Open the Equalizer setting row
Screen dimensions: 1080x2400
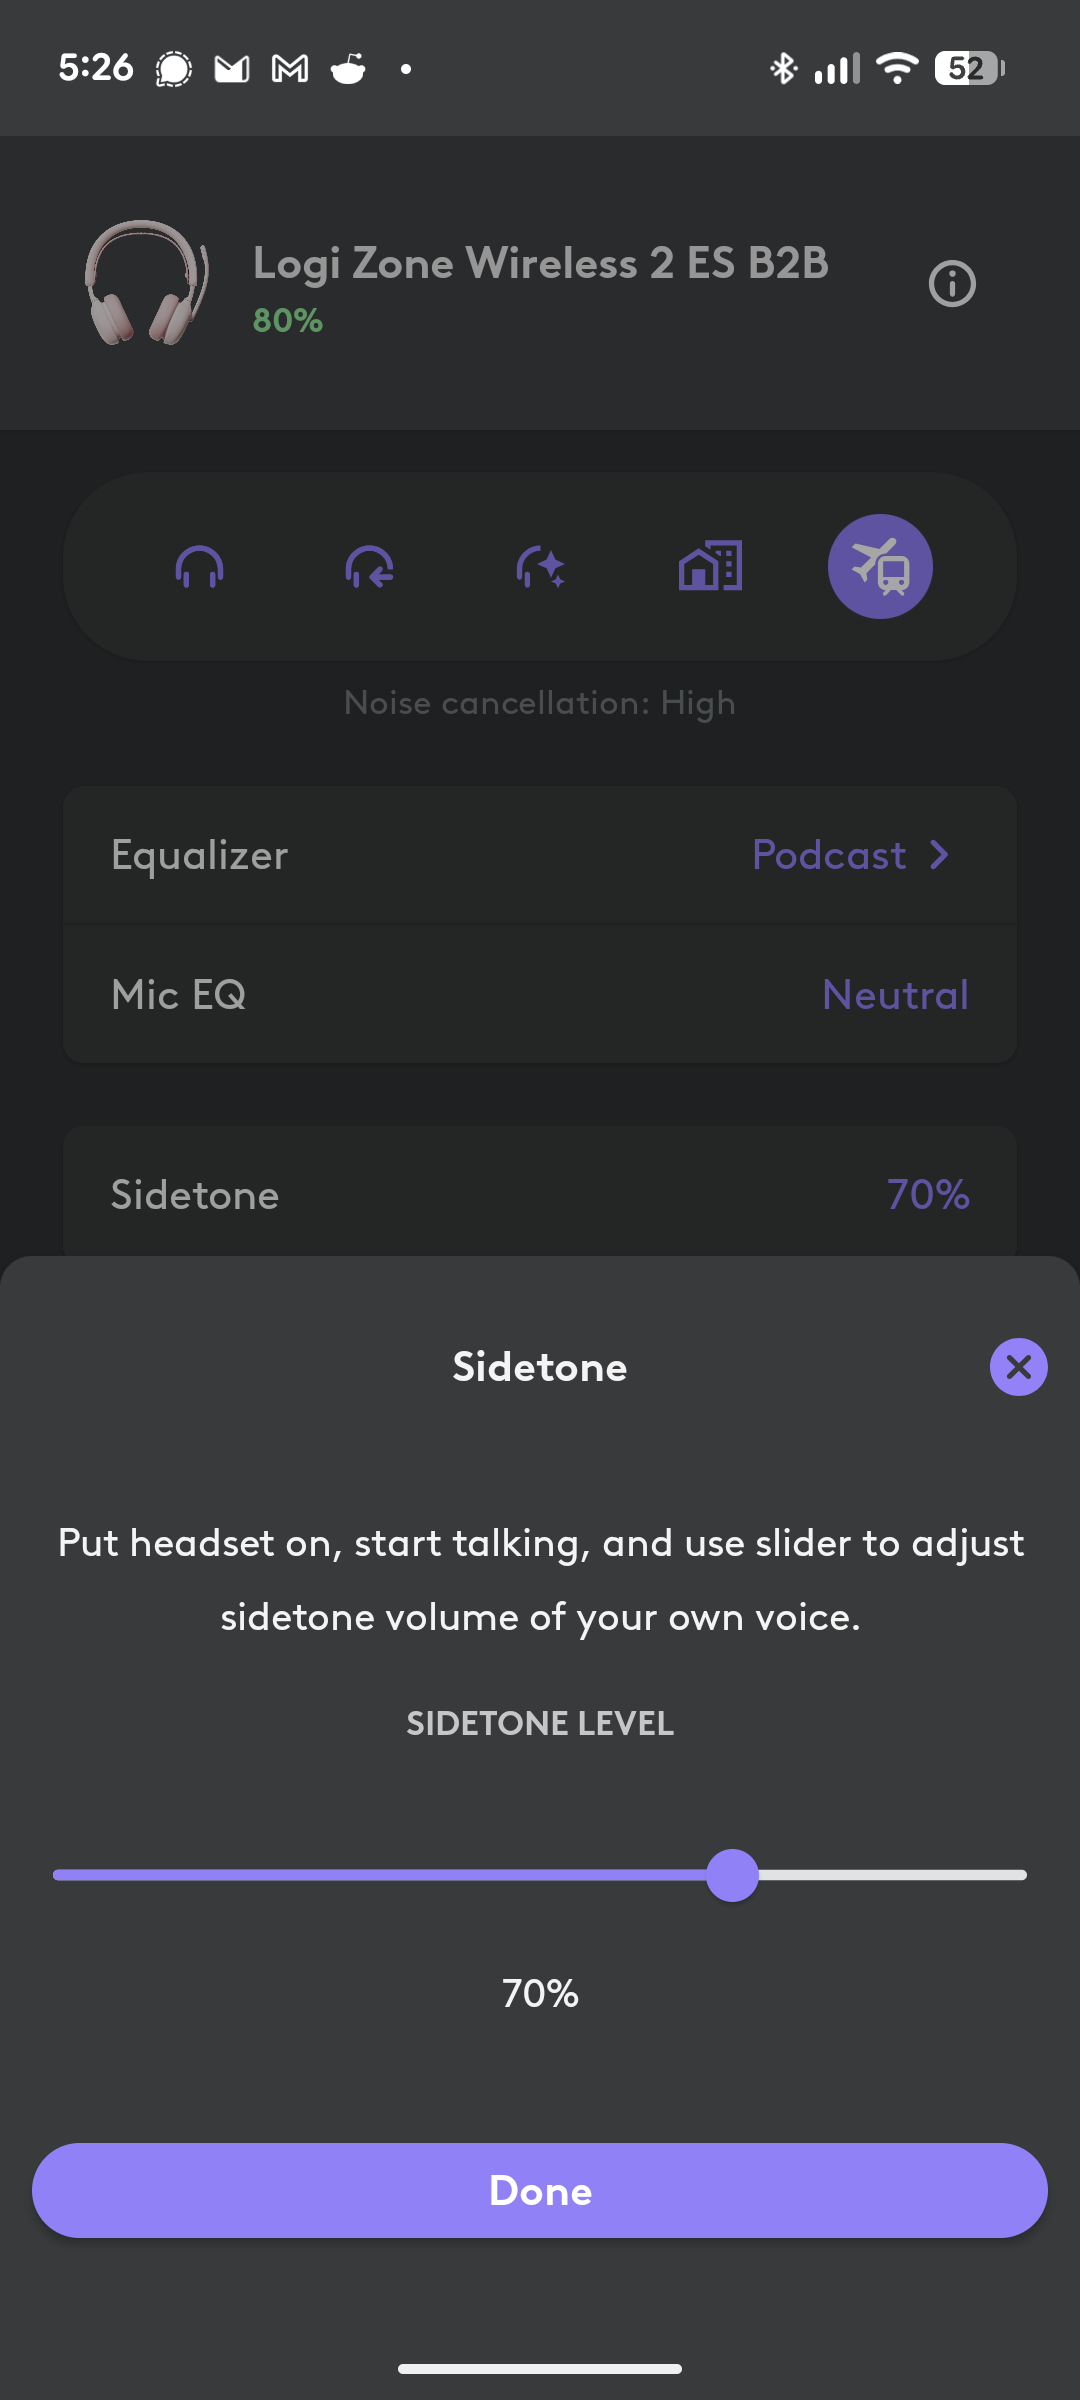click(540, 855)
